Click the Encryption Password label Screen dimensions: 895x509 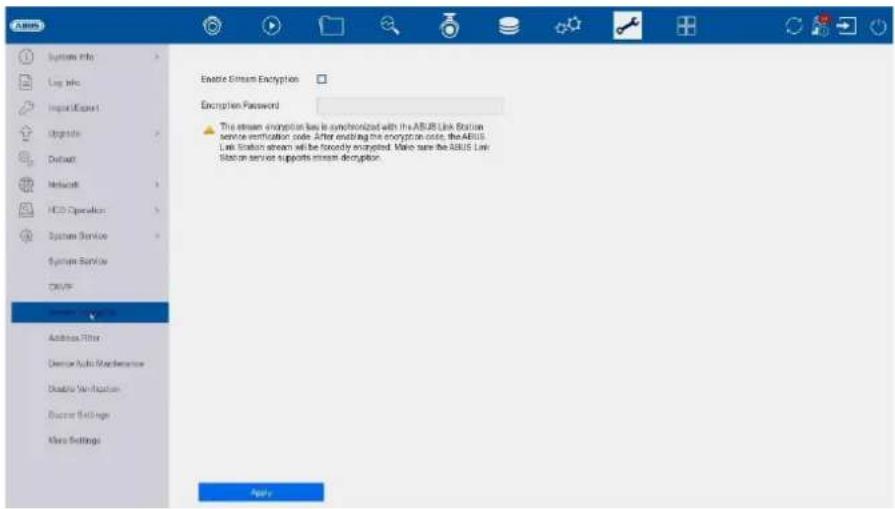pyautogui.click(x=240, y=105)
